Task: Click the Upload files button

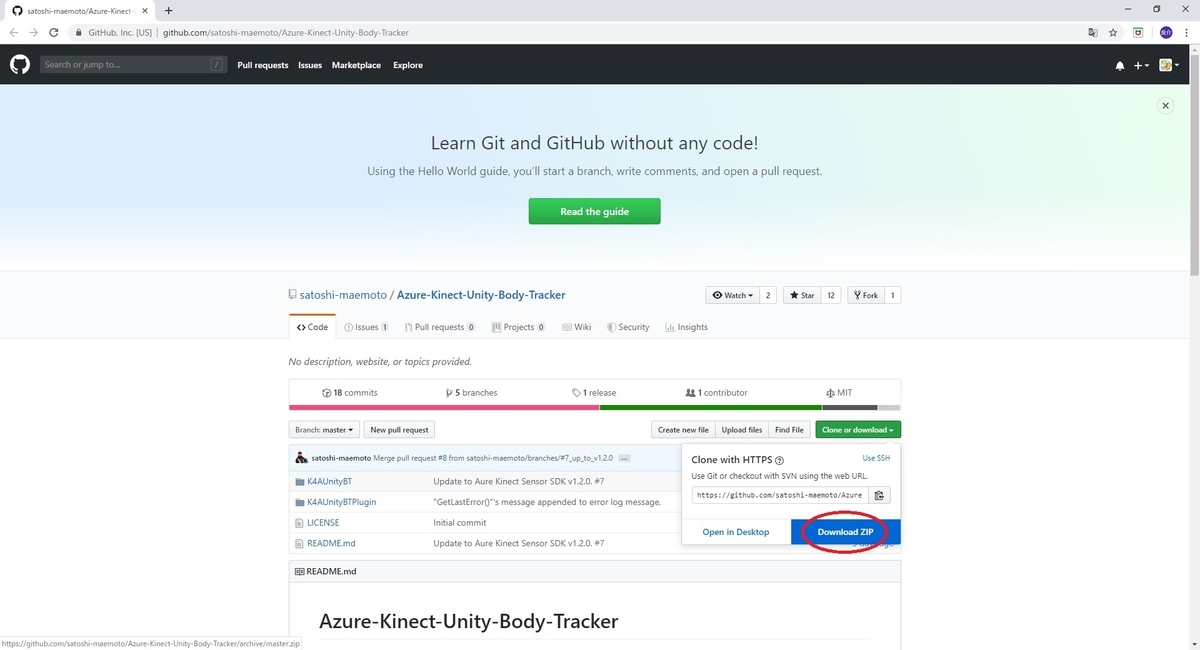Action: (742, 430)
